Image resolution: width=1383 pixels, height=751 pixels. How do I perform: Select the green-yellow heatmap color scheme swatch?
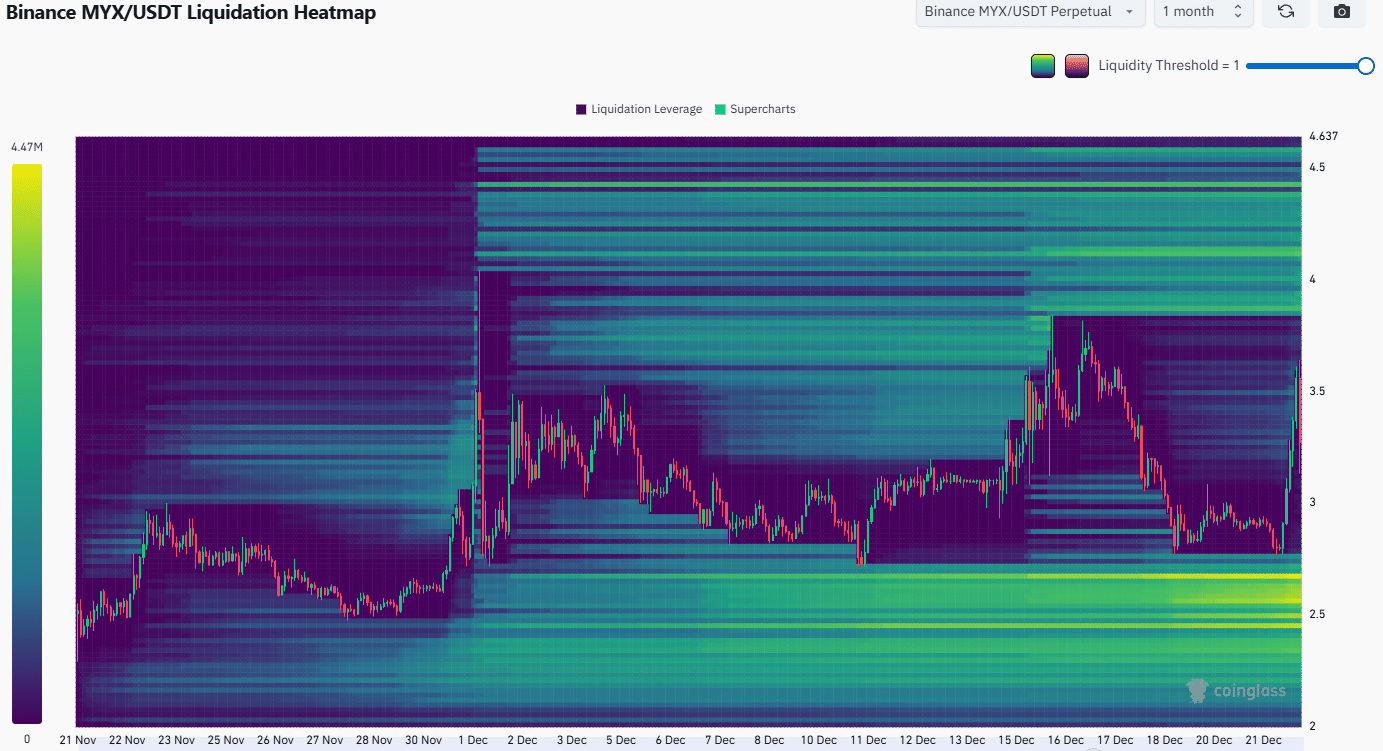pyautogui.click(x=1043, y=66)
